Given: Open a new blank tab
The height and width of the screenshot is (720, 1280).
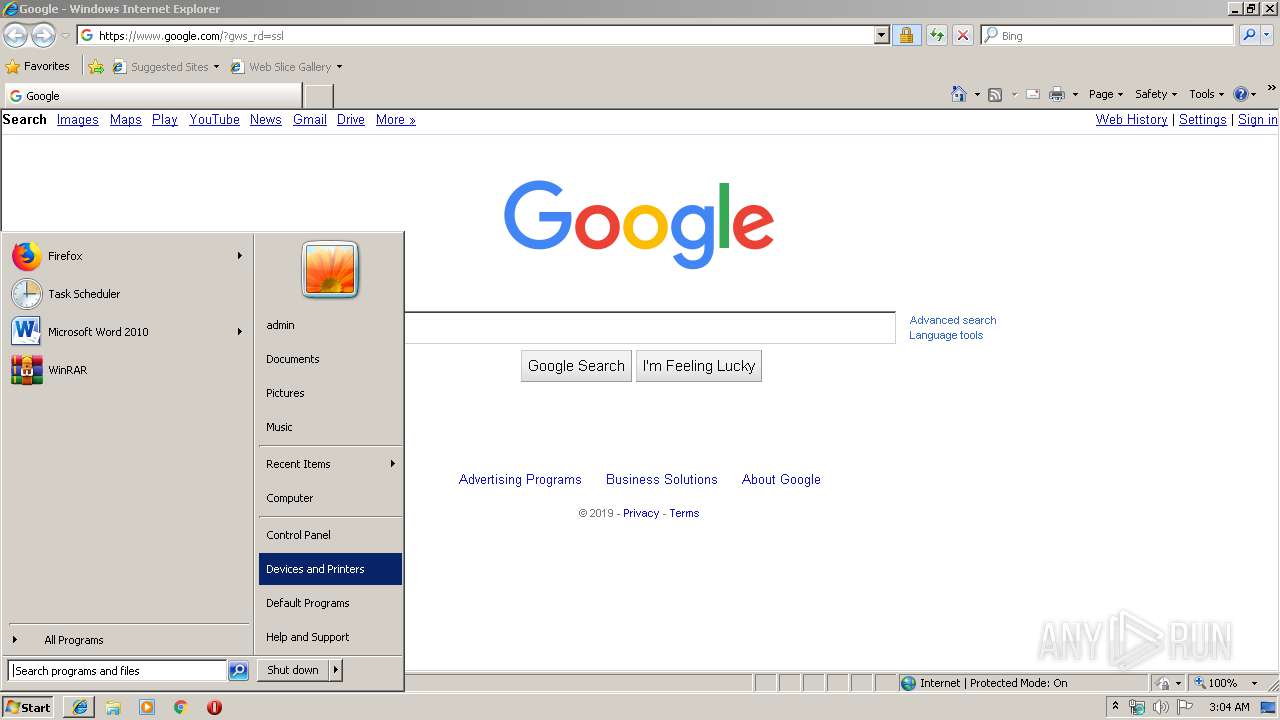Looking at the screenshot, I should (318, 96).
